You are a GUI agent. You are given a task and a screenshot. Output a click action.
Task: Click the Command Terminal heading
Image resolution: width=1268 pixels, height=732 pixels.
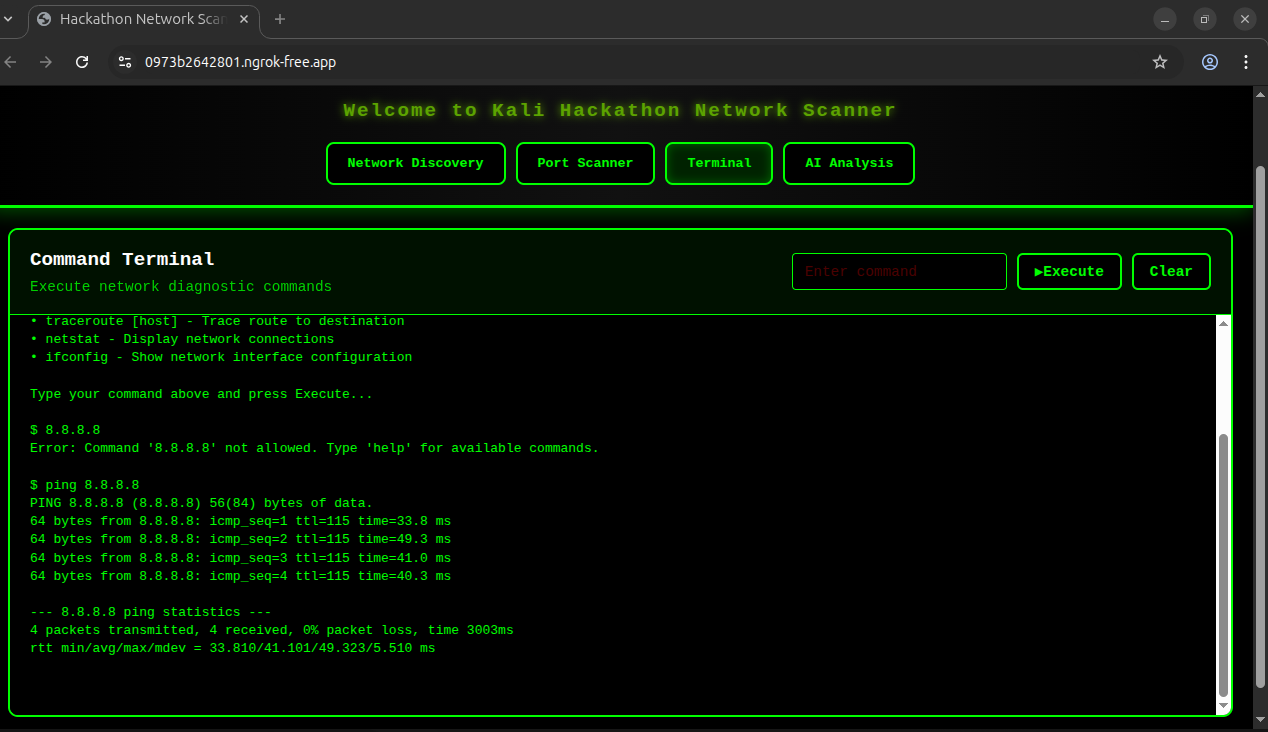click(122, 259)
